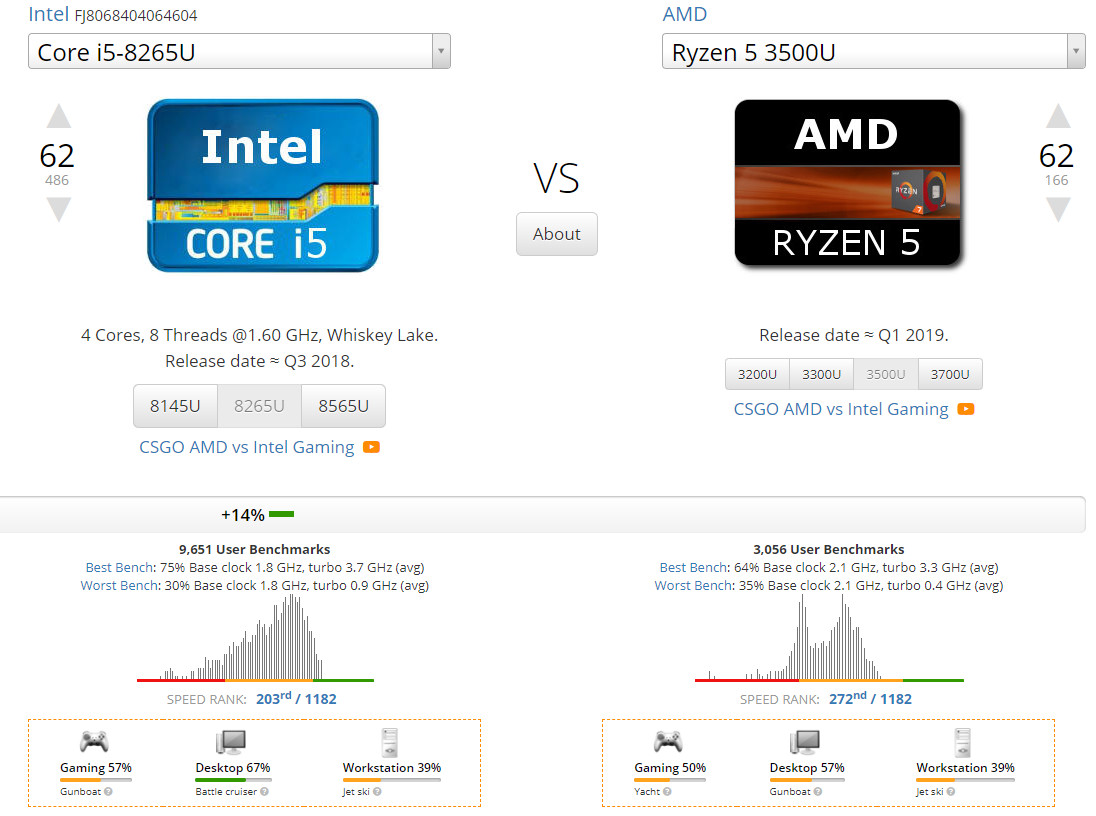The width and height of the screenshot is (1096, 816).
Task: Click help icon next to AMD Jet ski
Action: pos(951,792)
